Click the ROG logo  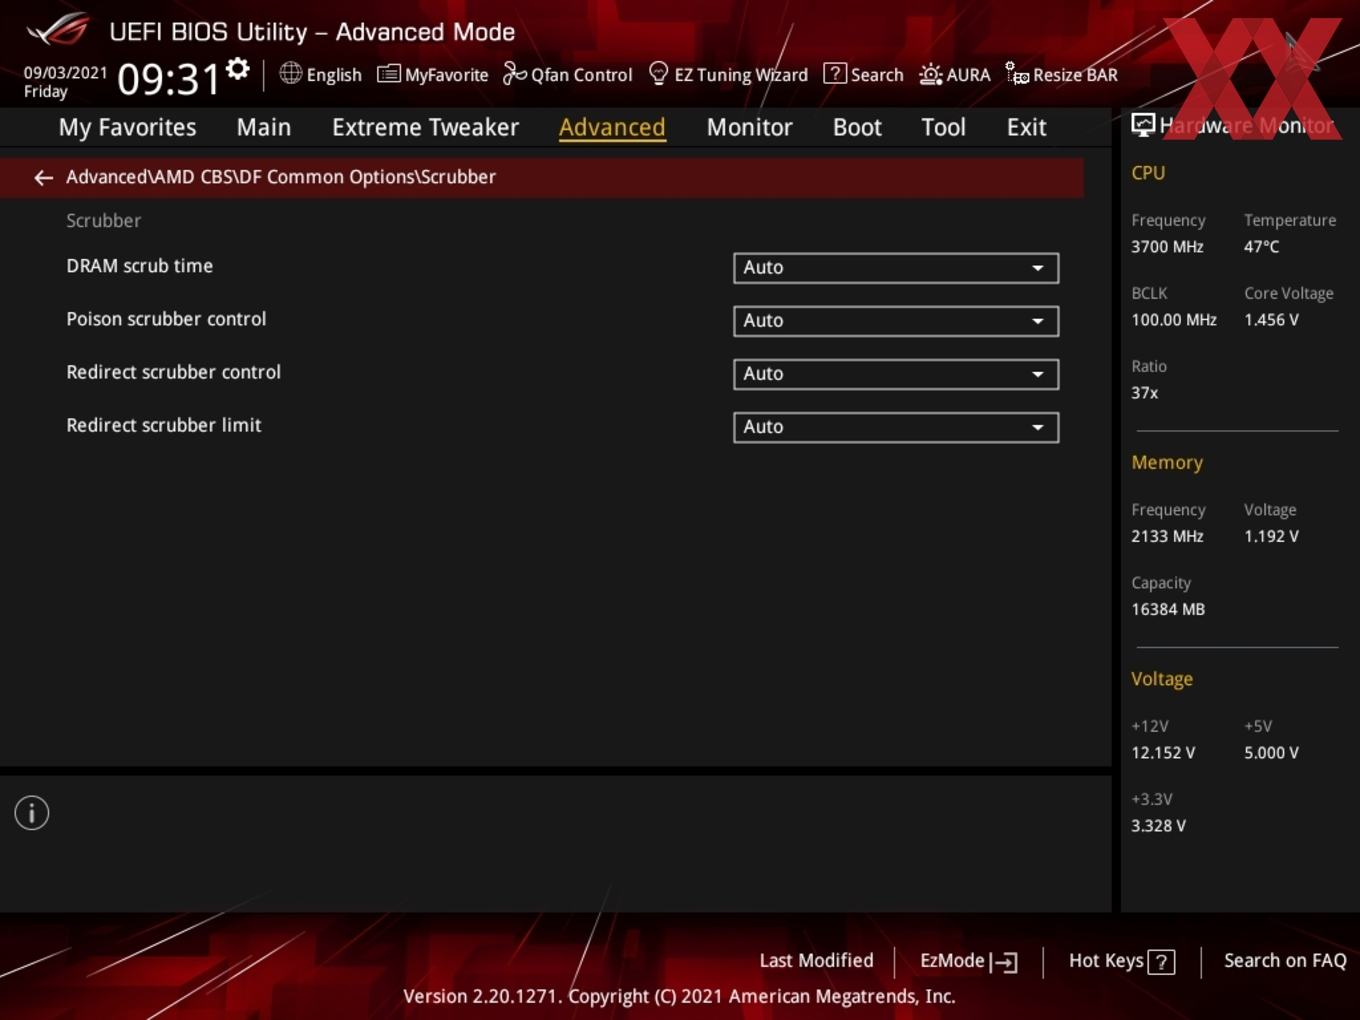click(x=58, y=30)
